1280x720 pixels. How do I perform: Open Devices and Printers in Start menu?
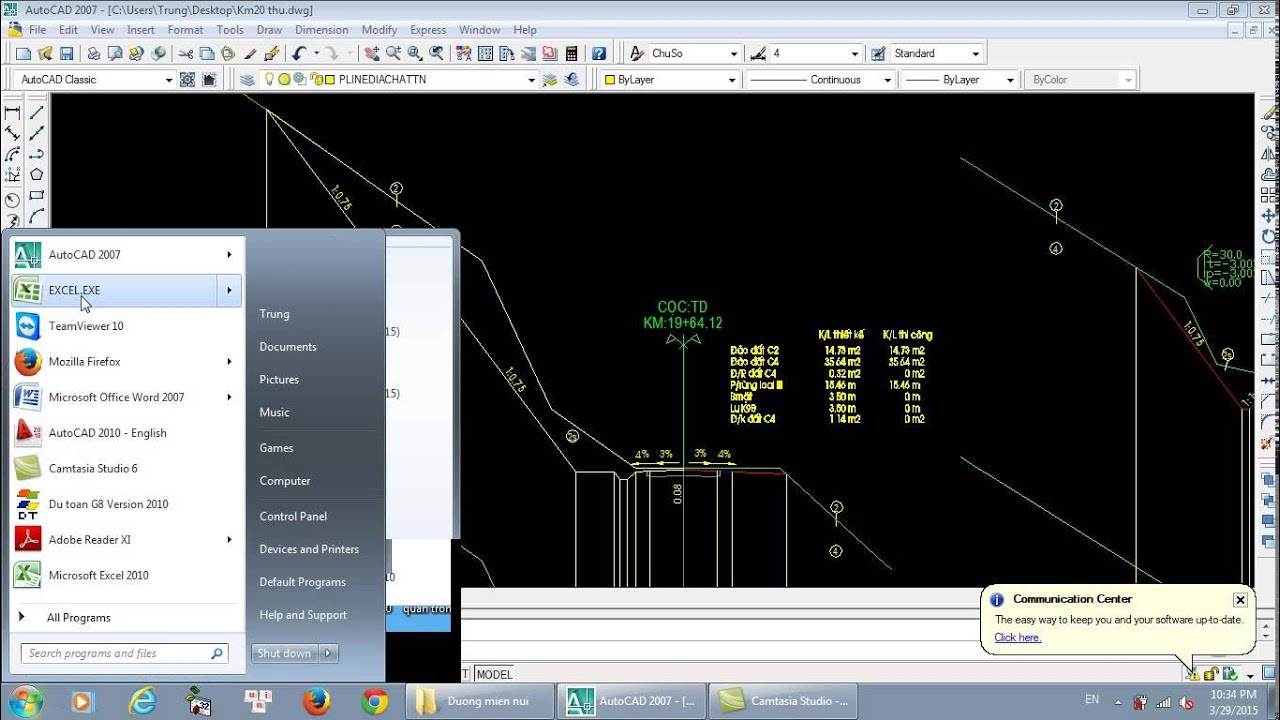(x=309, y=549)
